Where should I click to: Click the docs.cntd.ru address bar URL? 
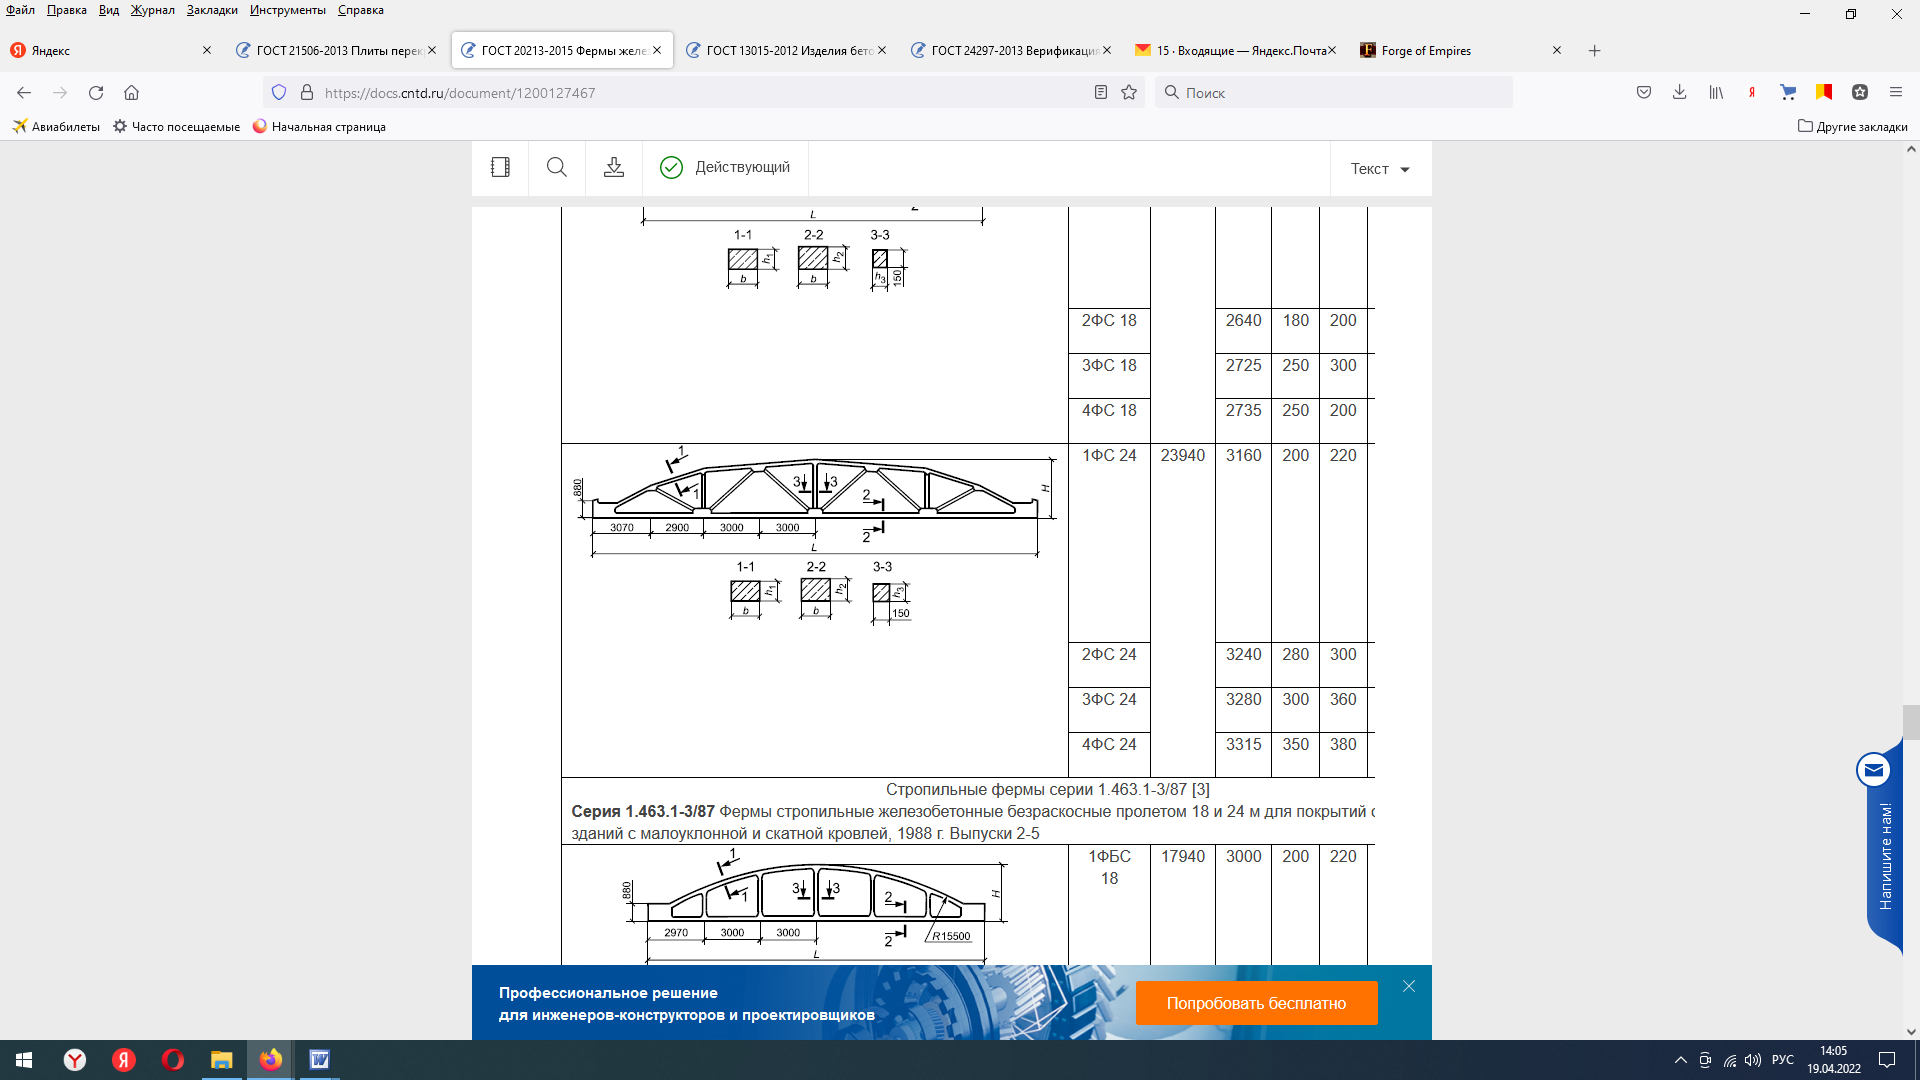pos(460,93)
